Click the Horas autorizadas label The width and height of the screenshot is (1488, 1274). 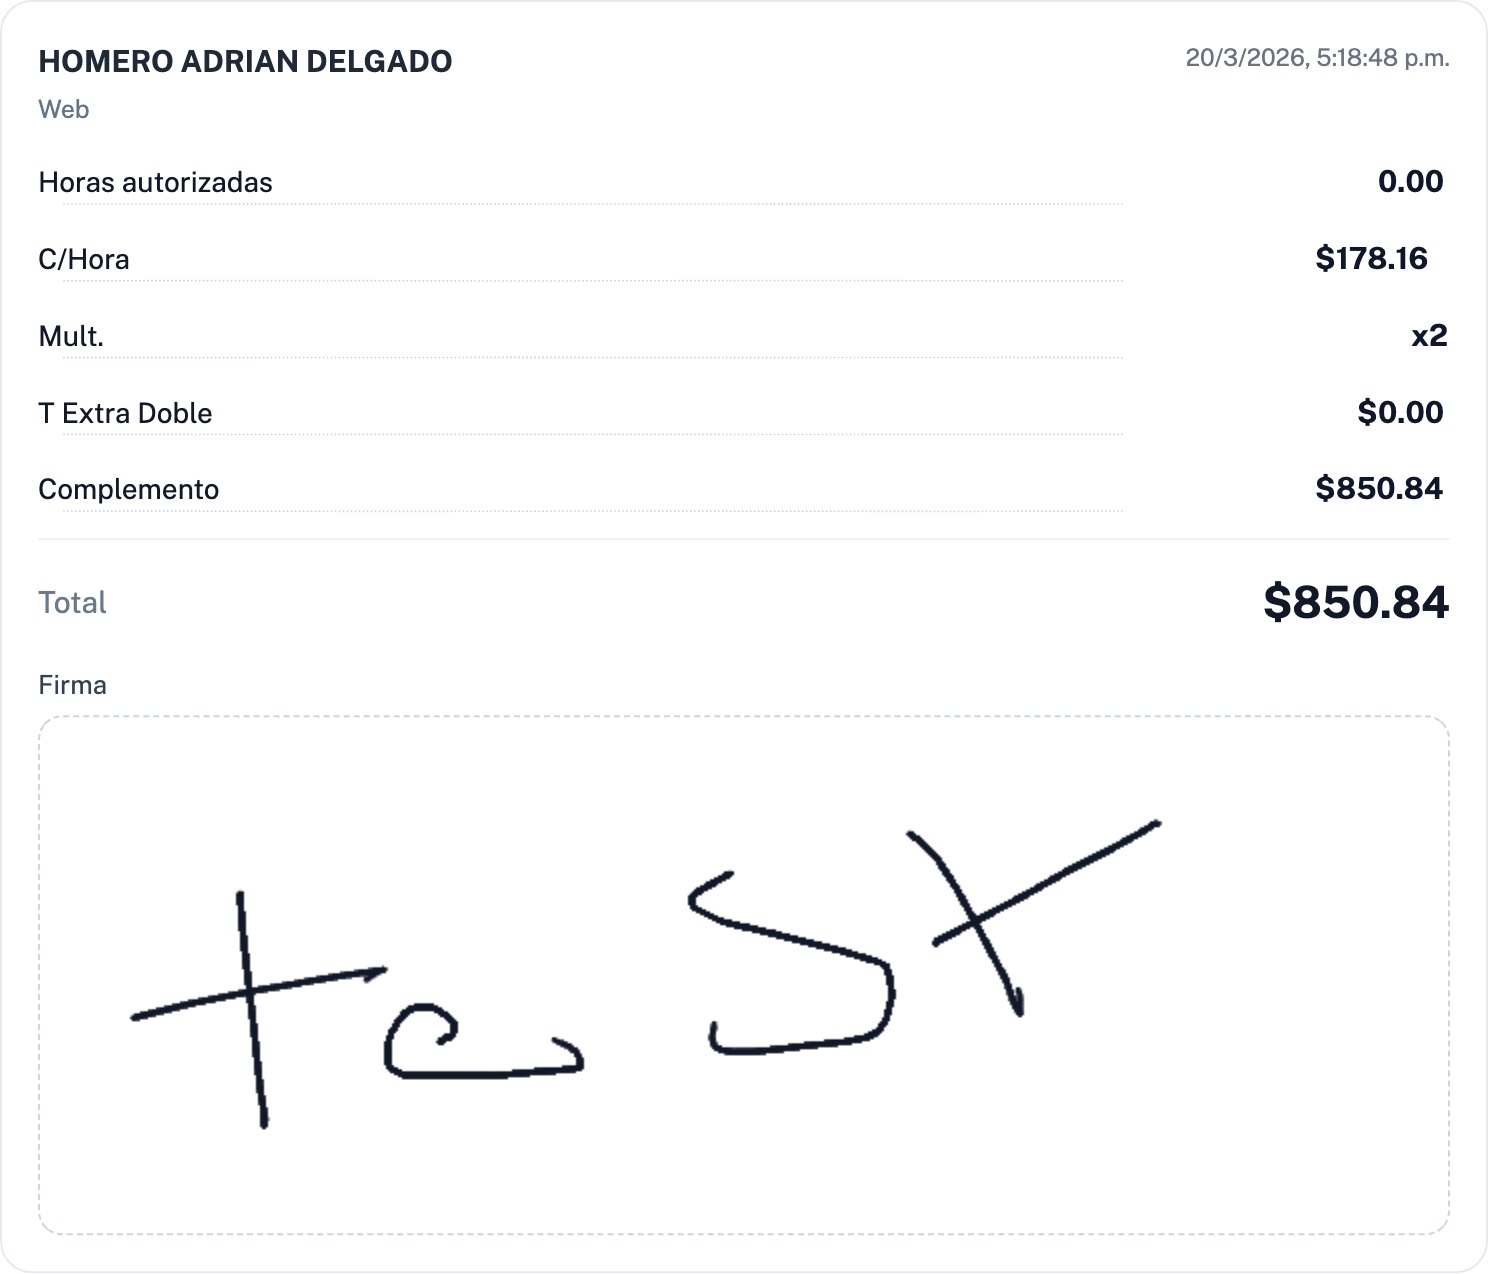click(x=155, y=182)
